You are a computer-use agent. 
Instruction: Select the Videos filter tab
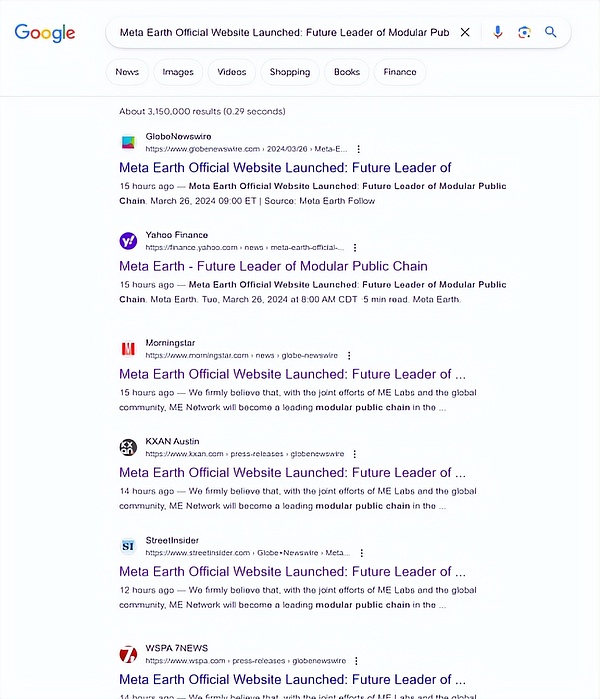click(232, 72)
